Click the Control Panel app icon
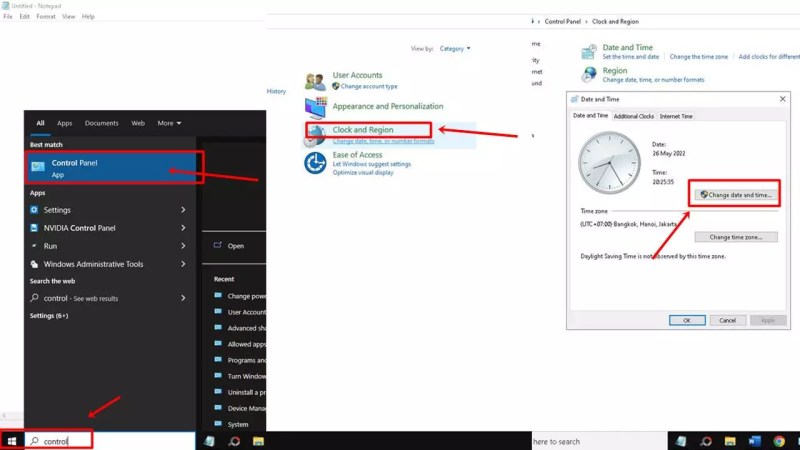 click(x=38, y=166)
